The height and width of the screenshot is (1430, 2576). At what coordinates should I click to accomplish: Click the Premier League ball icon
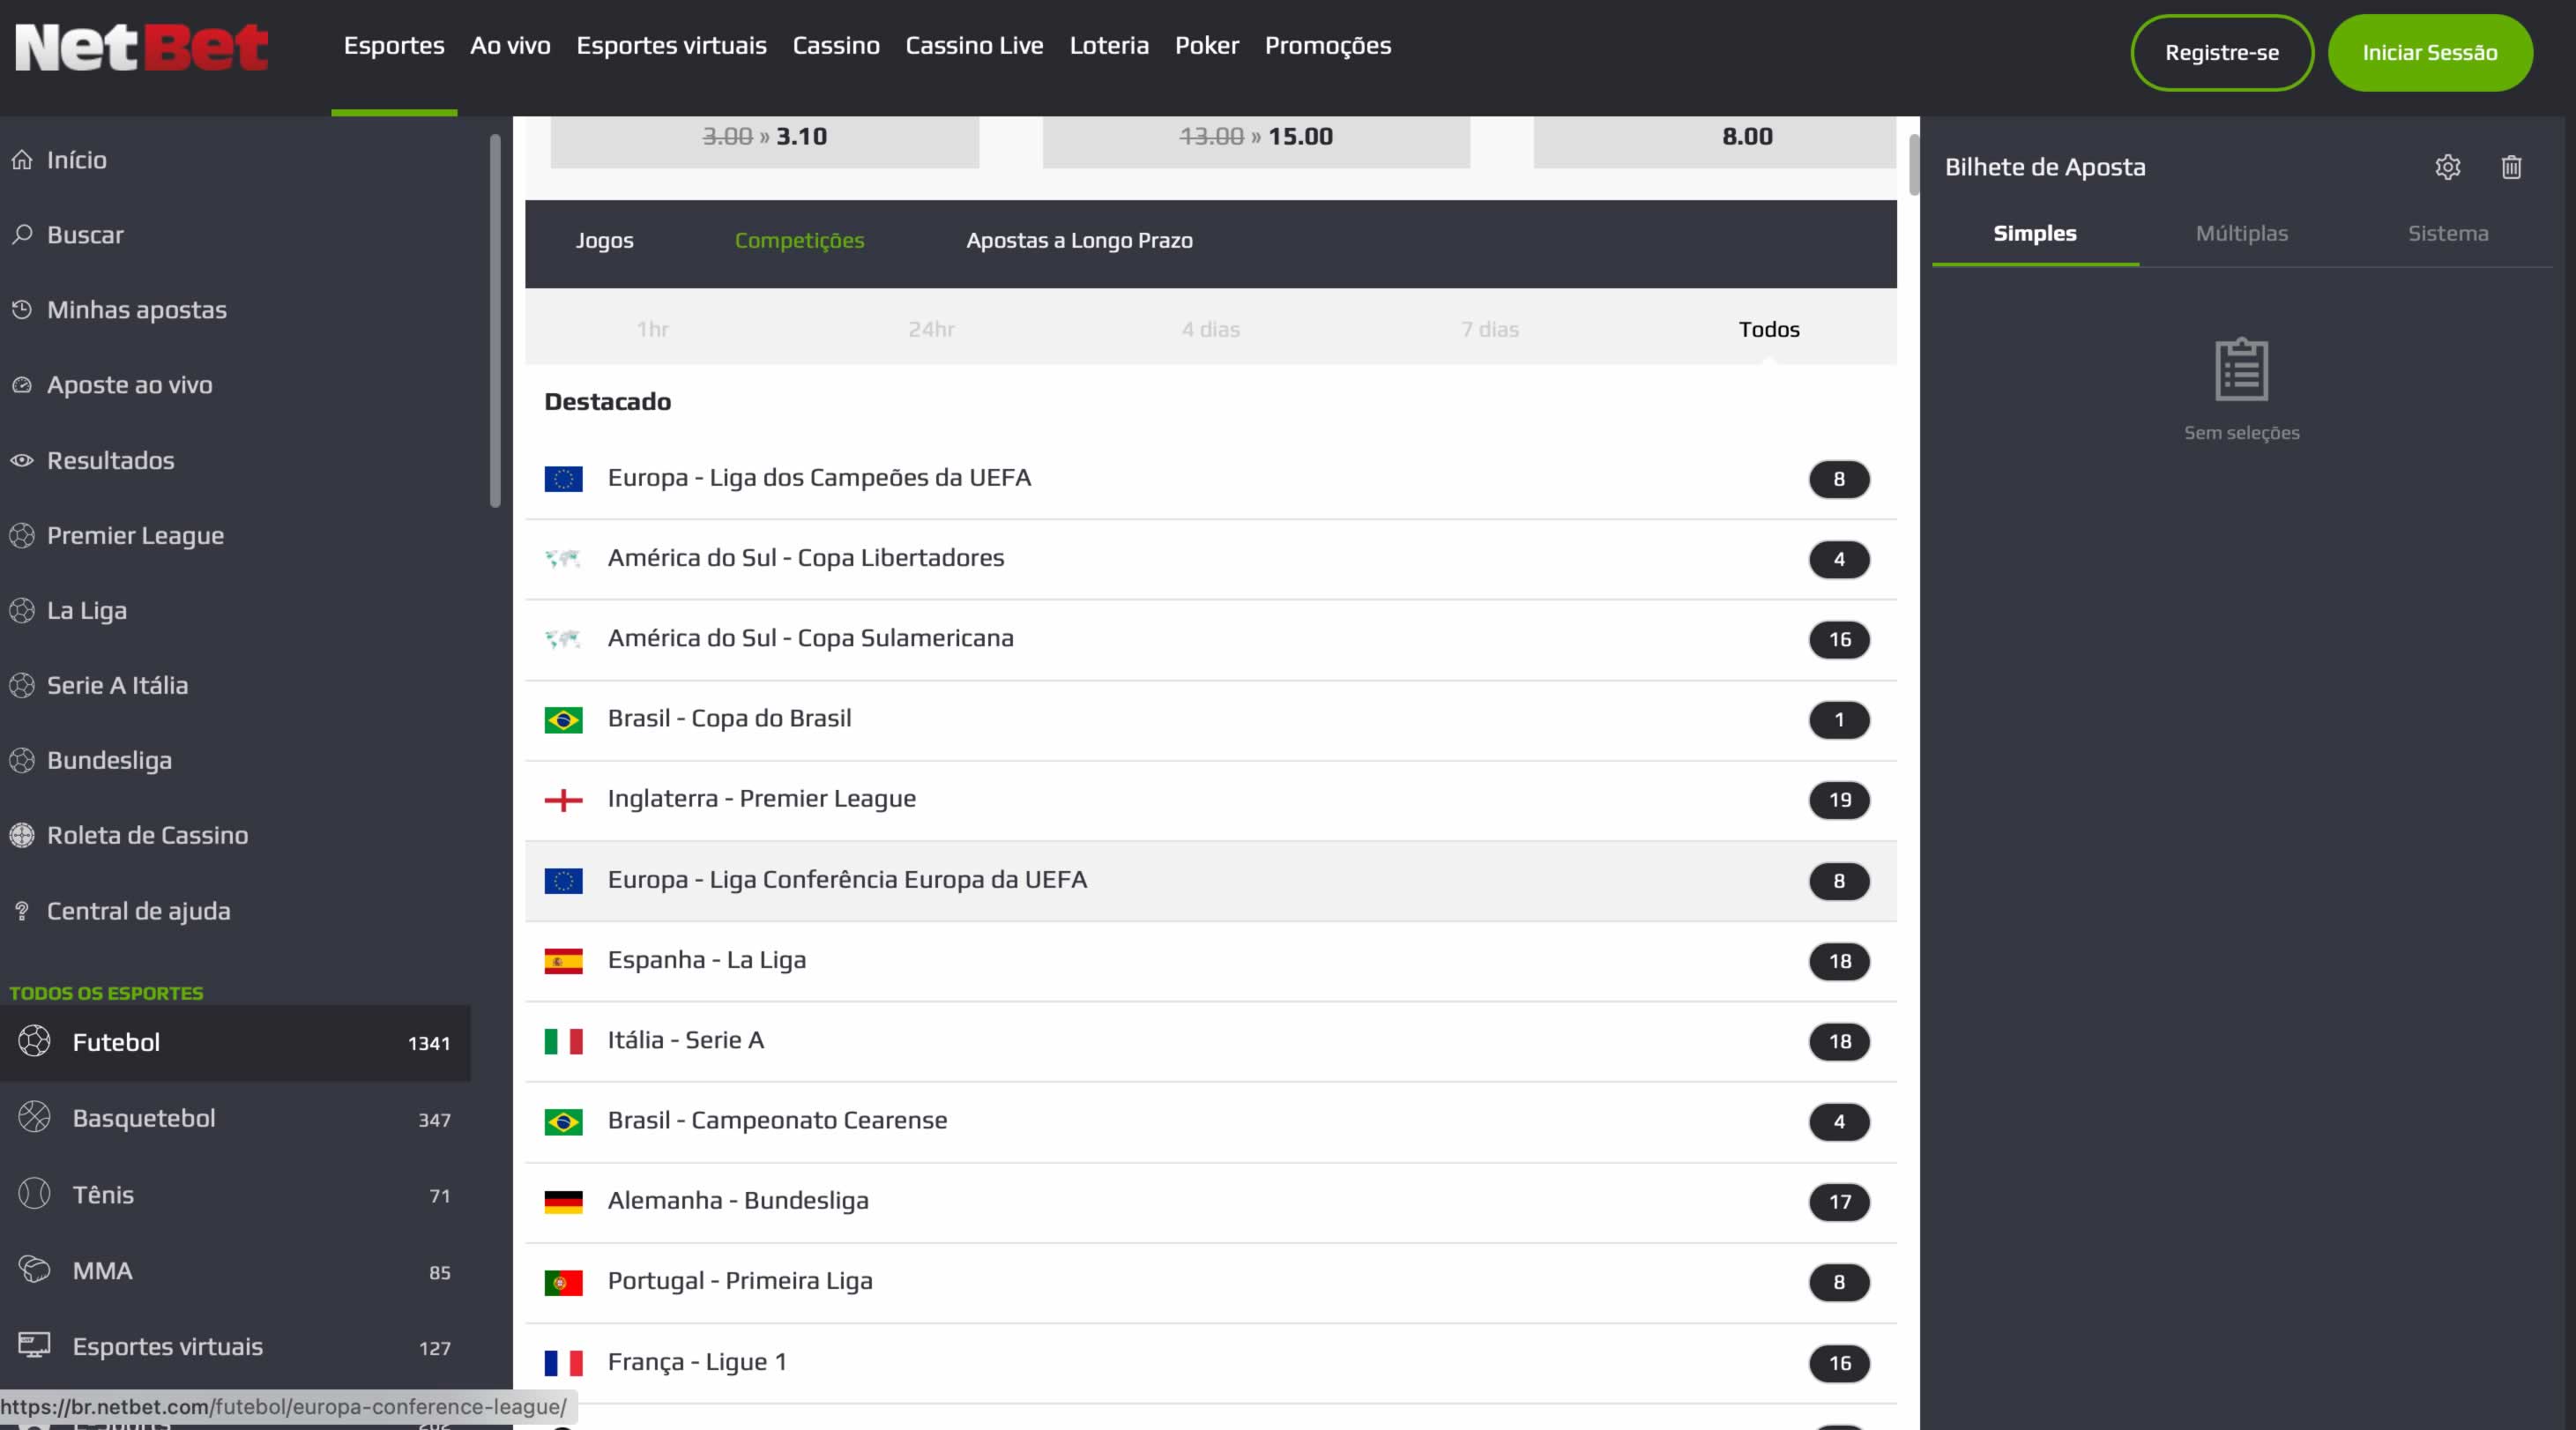(x=22, y=535)
